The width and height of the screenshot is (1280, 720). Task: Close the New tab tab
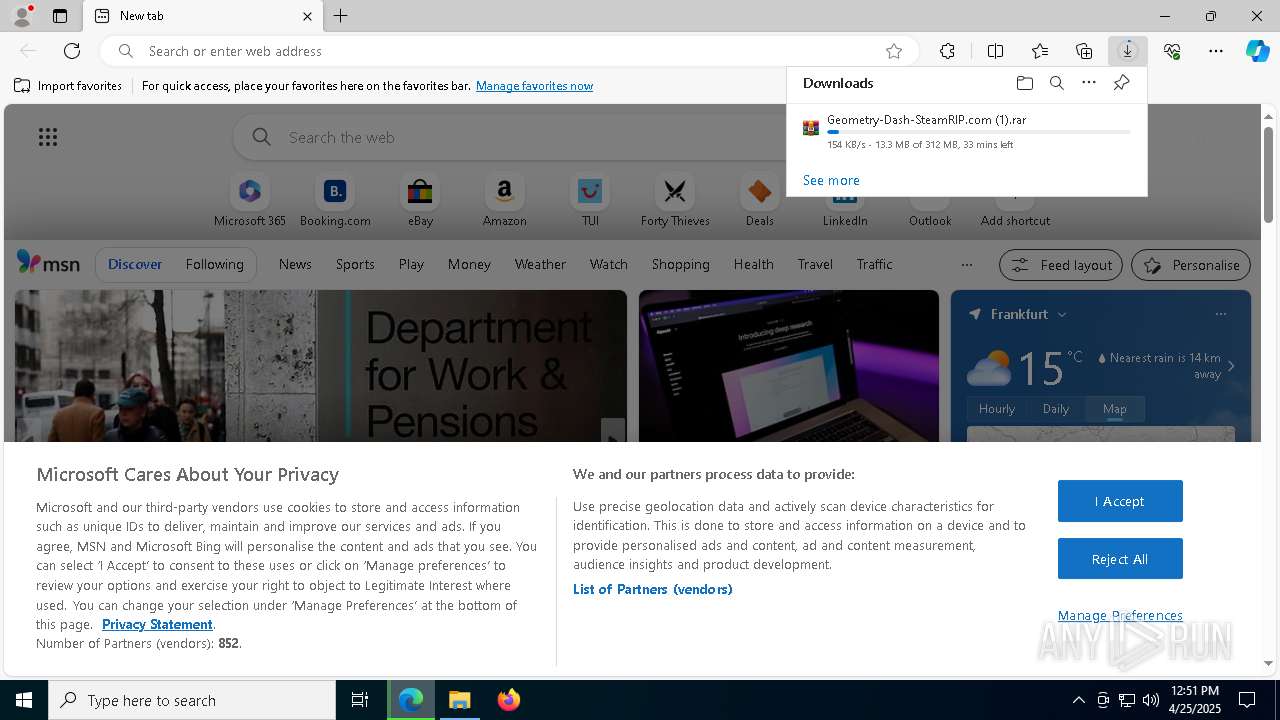307,16
